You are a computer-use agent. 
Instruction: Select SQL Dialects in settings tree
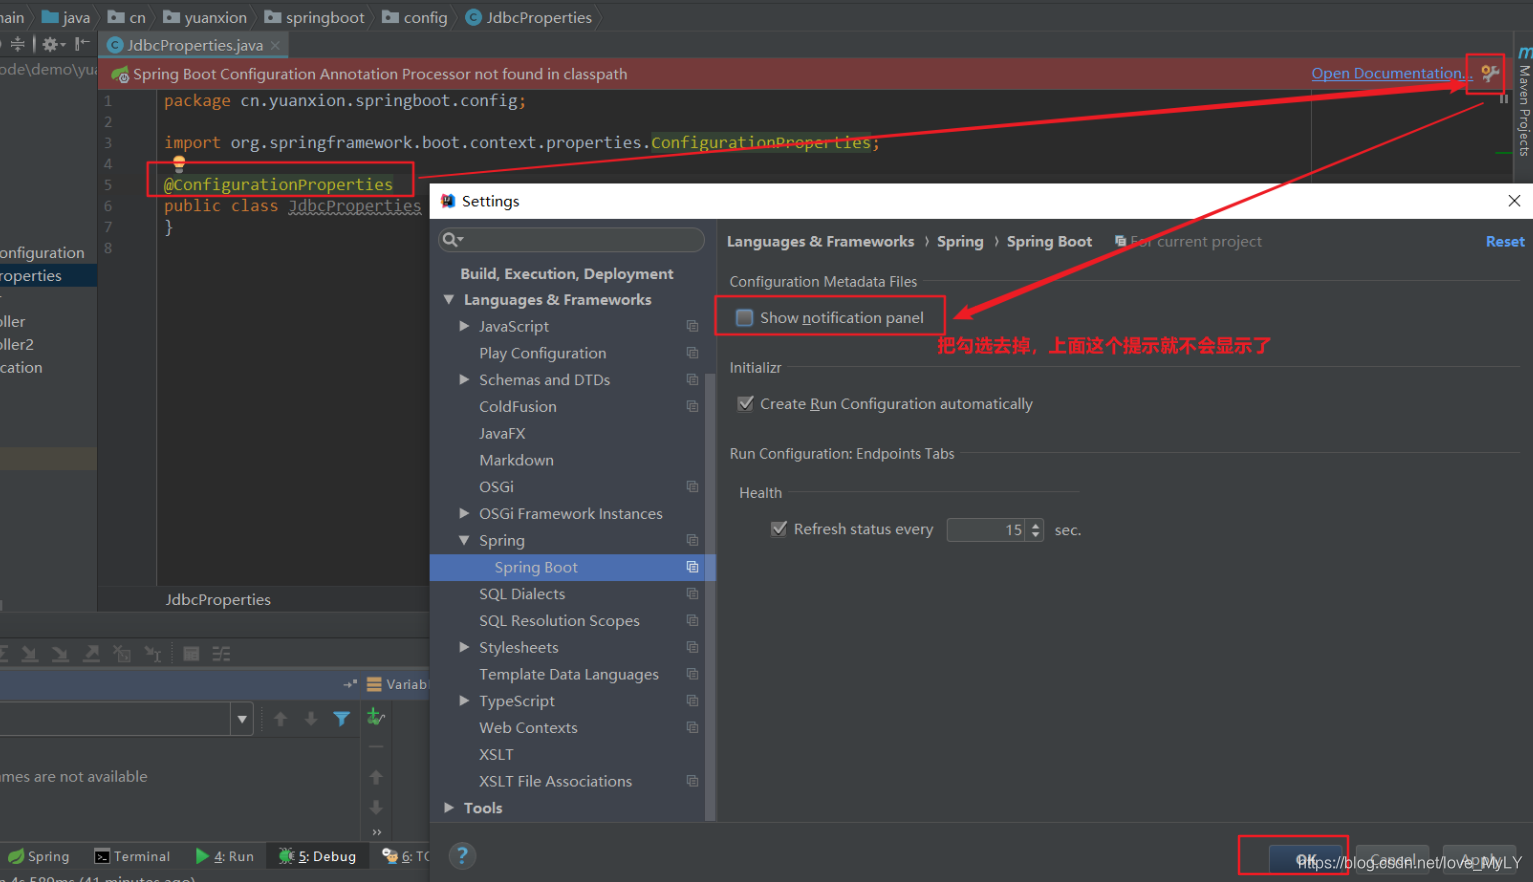(522, 594)
